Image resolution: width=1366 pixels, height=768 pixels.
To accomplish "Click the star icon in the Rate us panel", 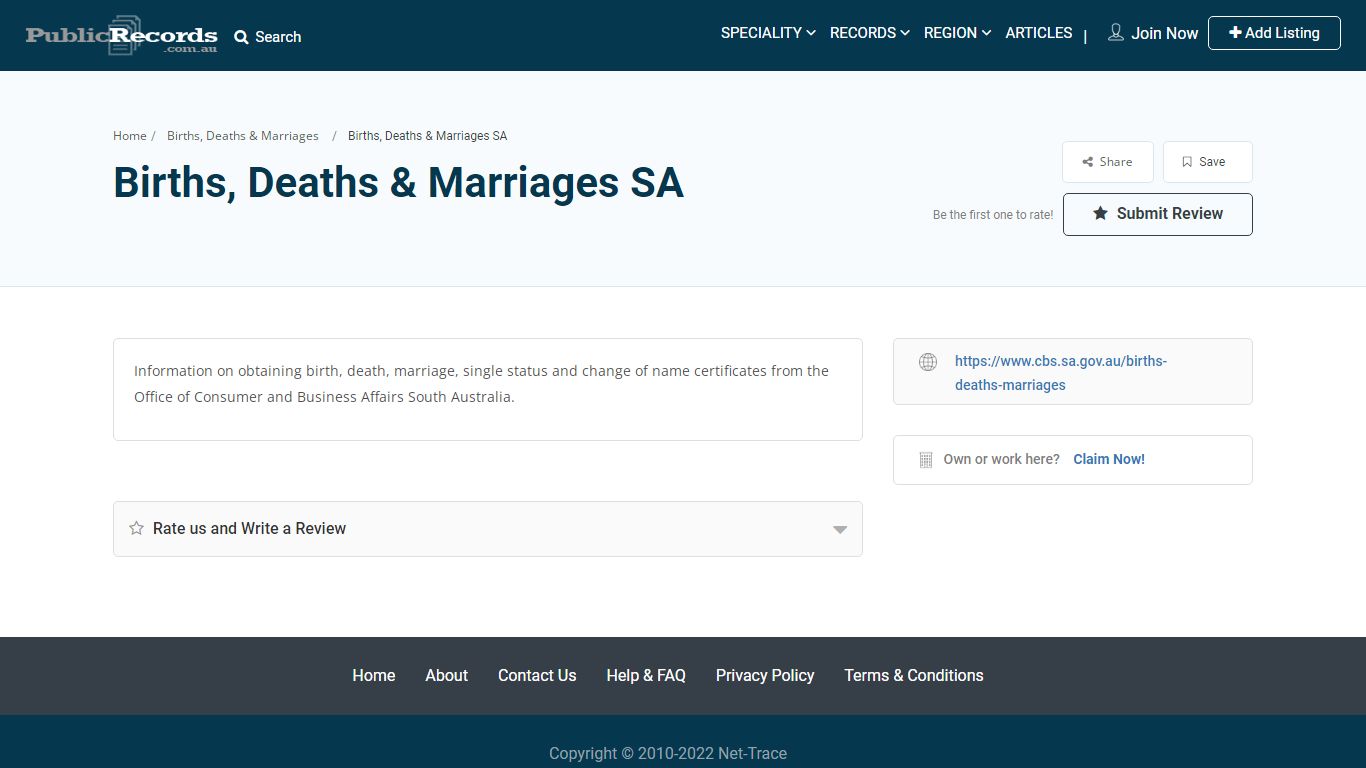I will coord(137,528).
